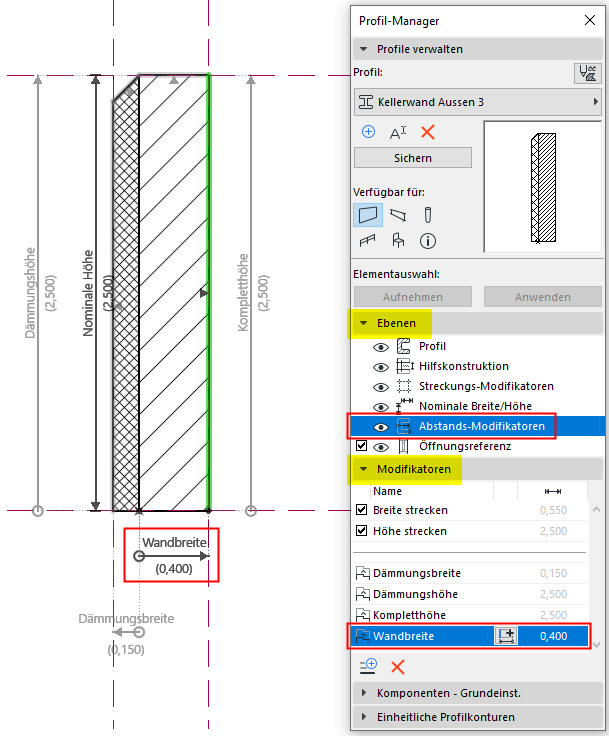Click the Name column header in Modifikatoren
Viewport: 609px width, 736px height.
click(387, 491)
